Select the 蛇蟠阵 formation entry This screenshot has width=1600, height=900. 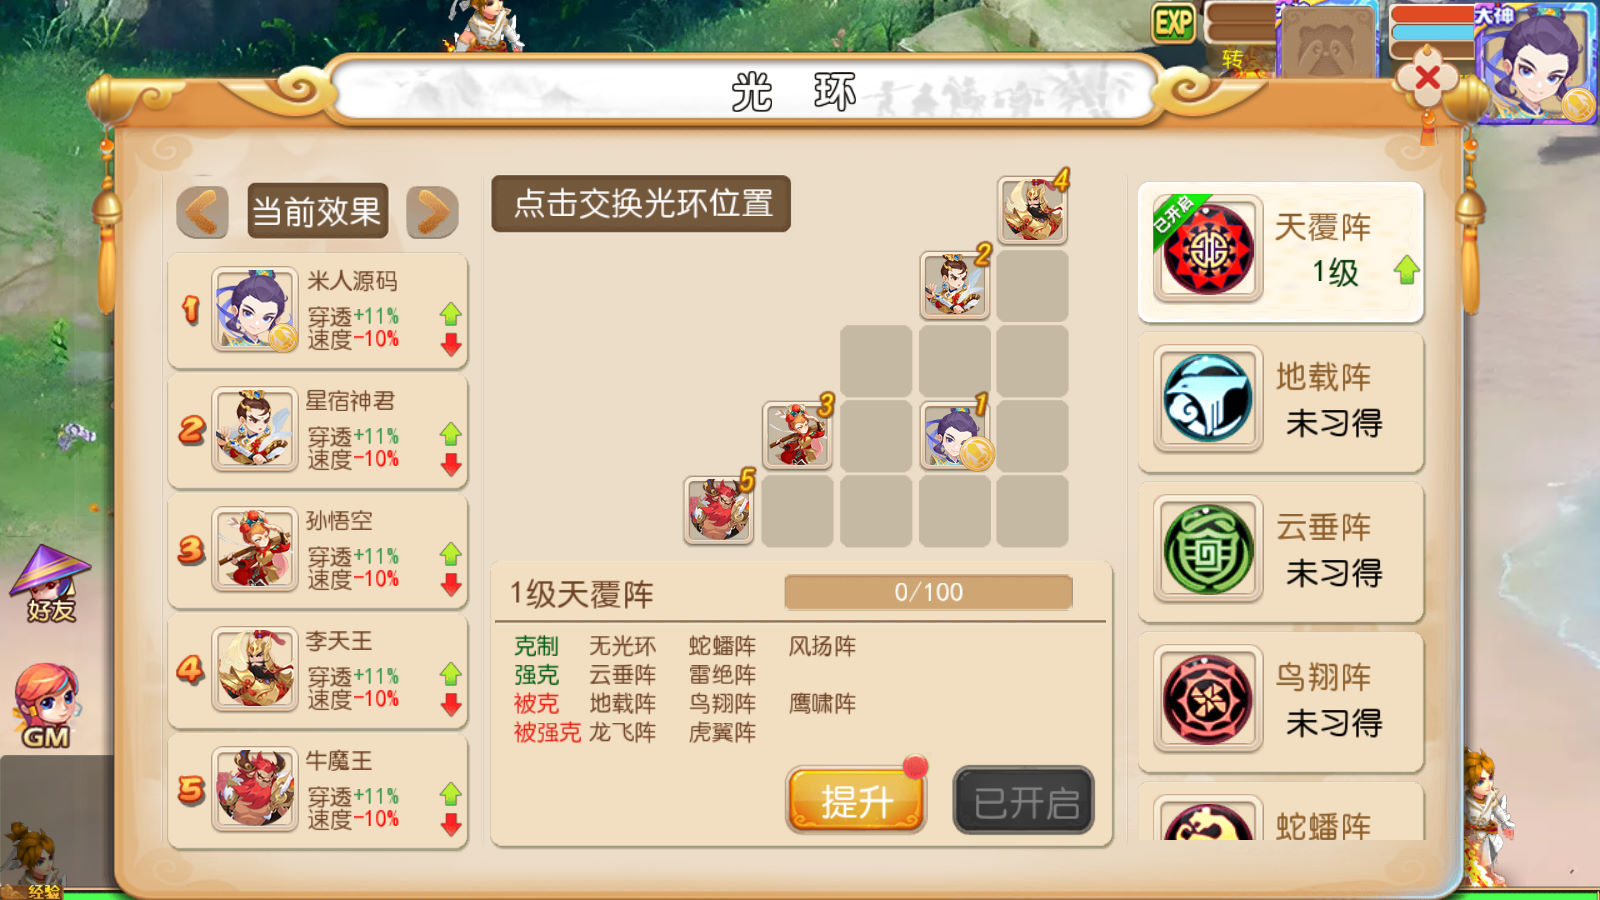pos(1281,812)
